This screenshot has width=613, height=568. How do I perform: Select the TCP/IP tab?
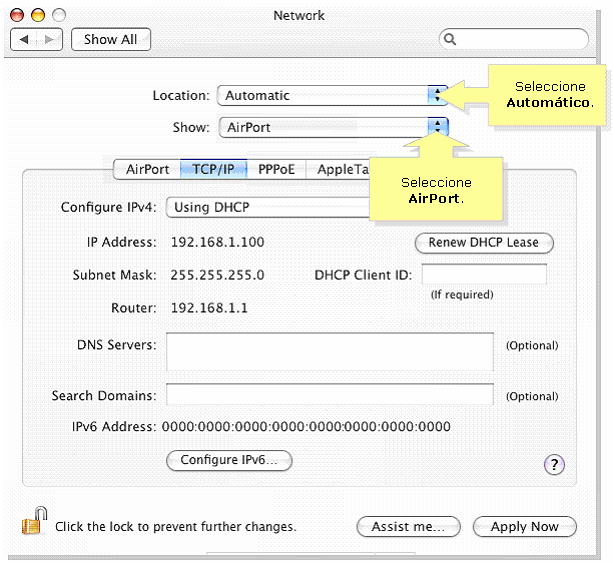click(x=213, y=169)
